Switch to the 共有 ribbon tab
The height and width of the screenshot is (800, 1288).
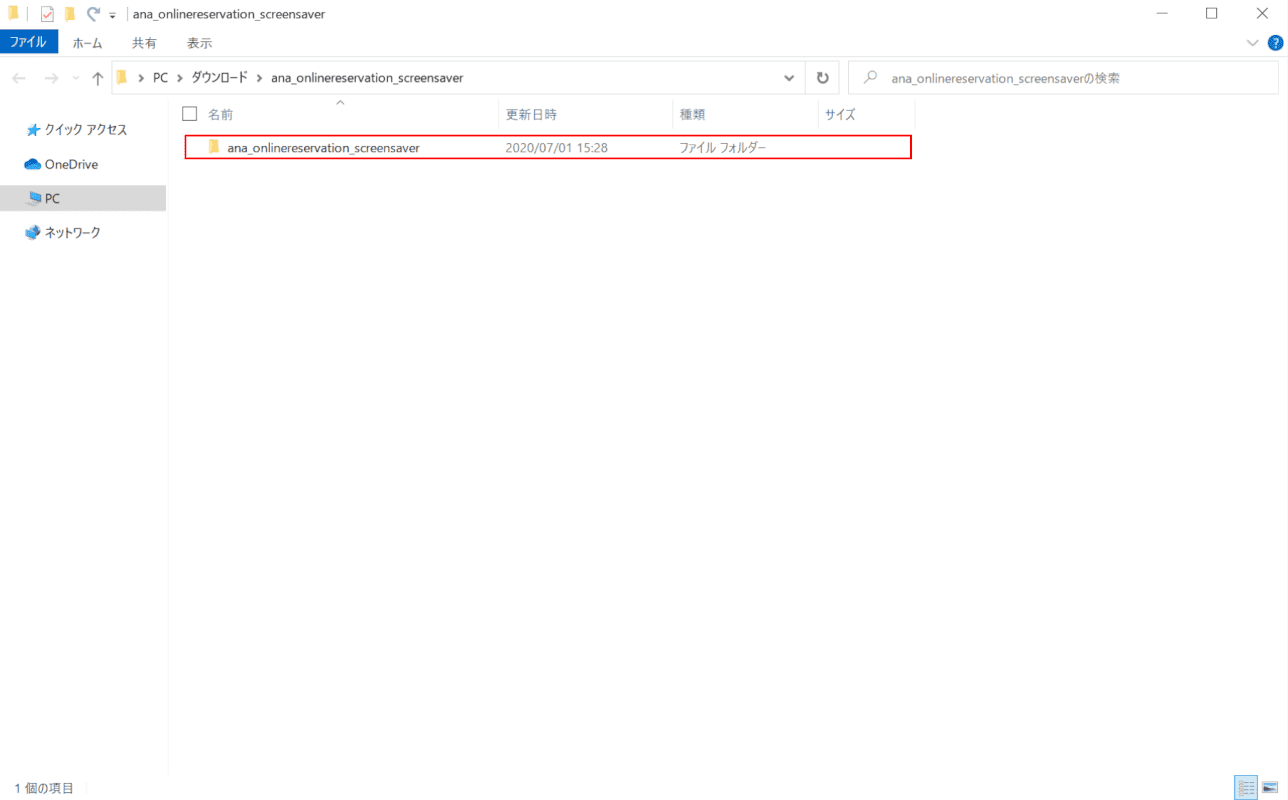(144, 43)
